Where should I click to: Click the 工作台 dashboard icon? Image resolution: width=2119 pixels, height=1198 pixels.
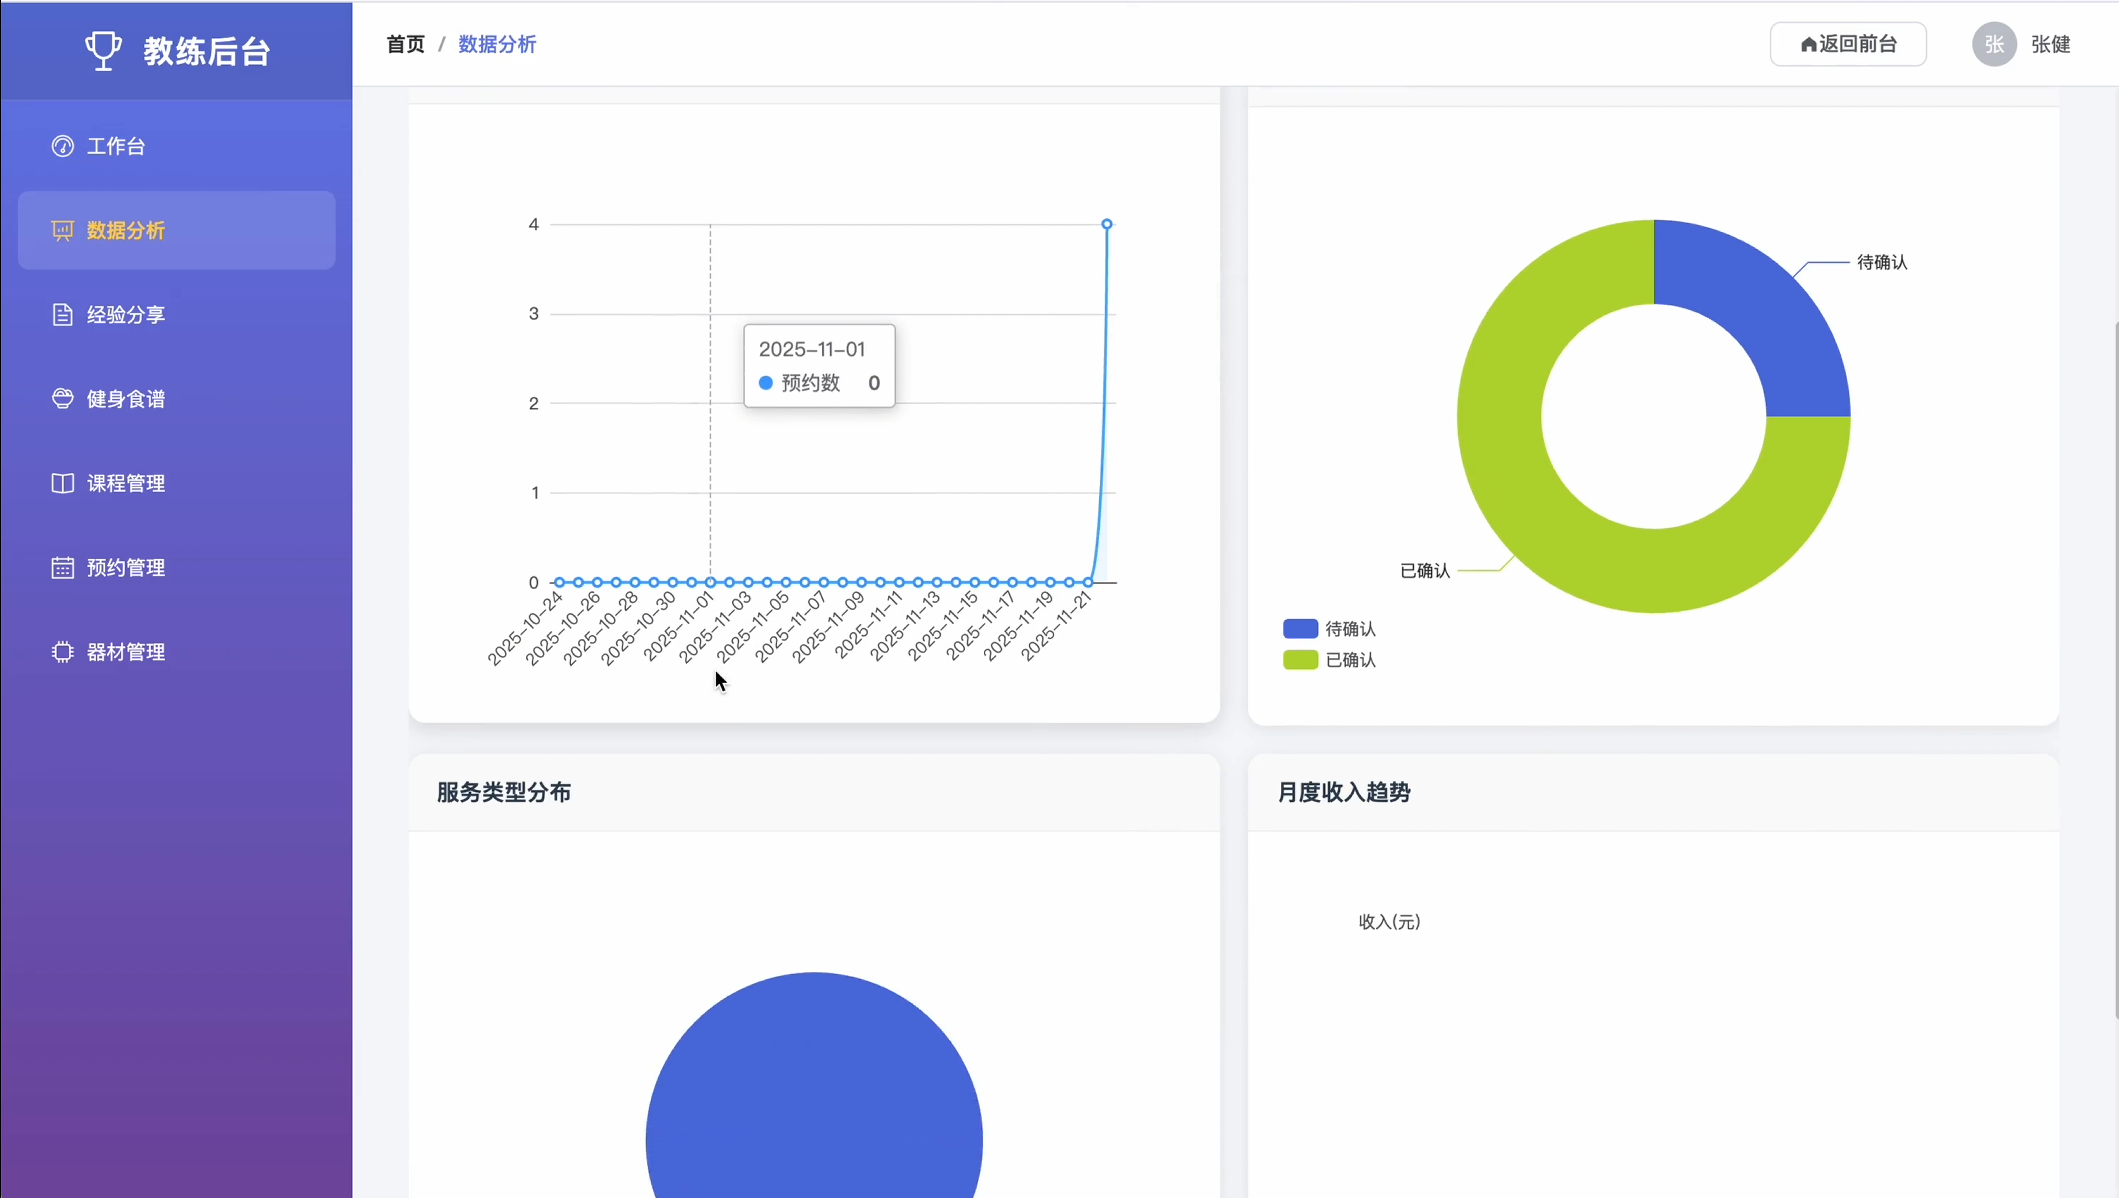(62, 146)
